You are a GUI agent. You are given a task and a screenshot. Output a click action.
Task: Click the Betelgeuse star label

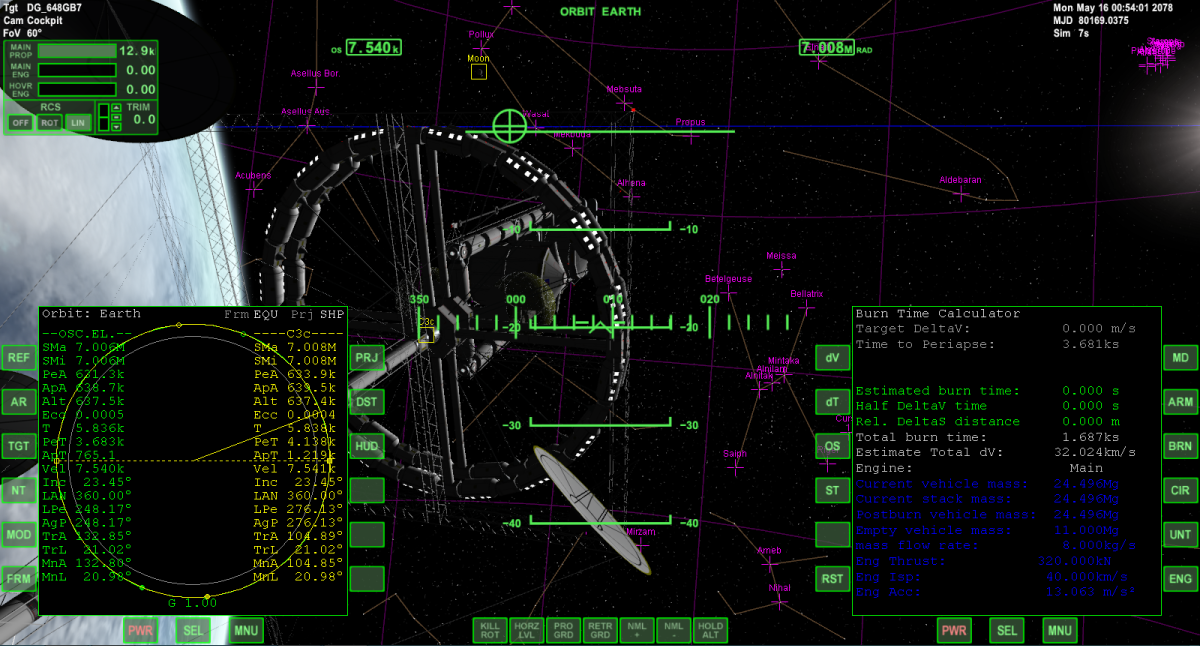pos(728,279)
